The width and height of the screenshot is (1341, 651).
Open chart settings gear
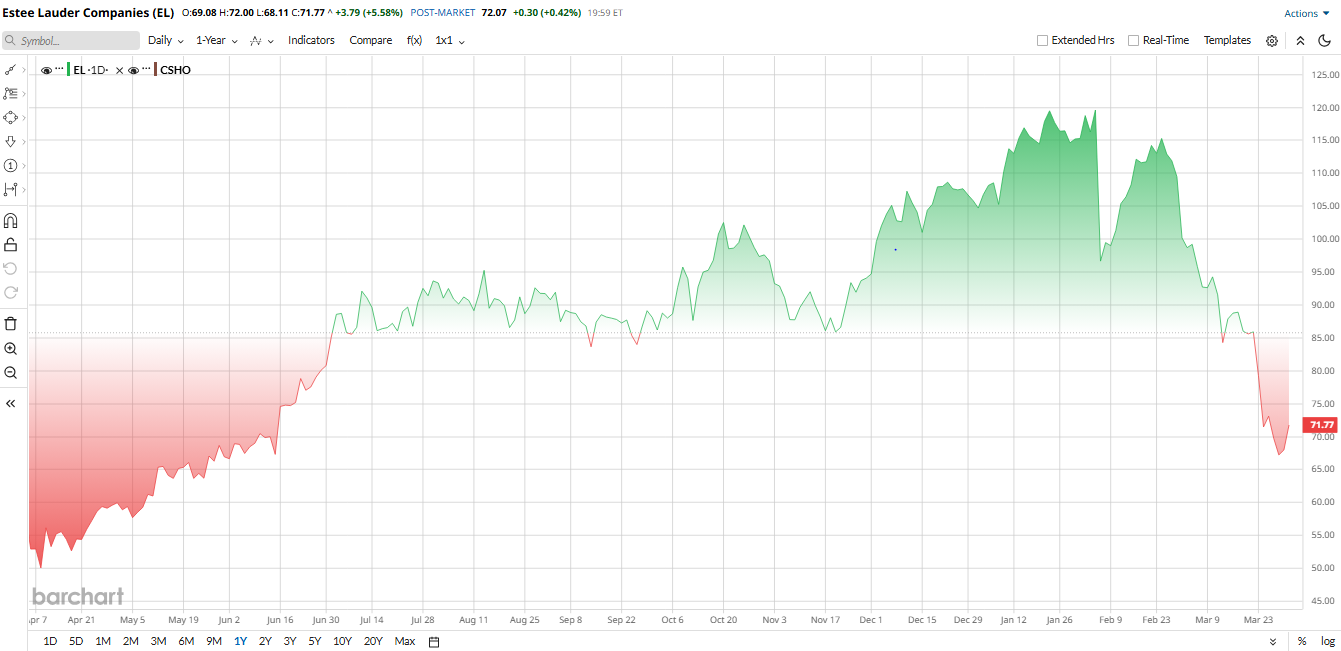[x=1272, y=41]
